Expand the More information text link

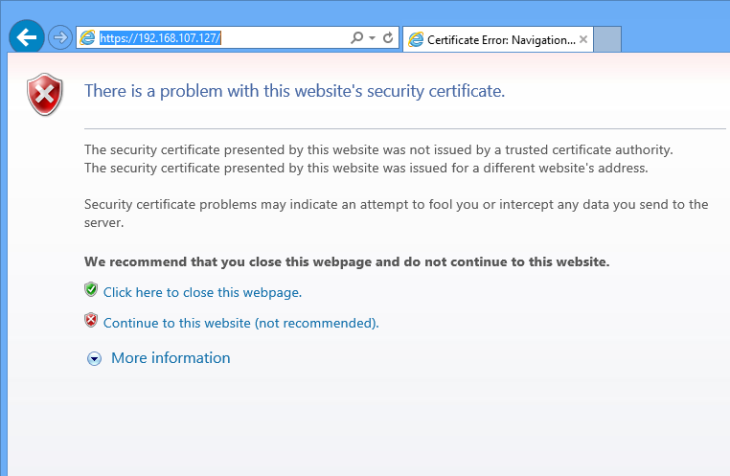(170, 358)
